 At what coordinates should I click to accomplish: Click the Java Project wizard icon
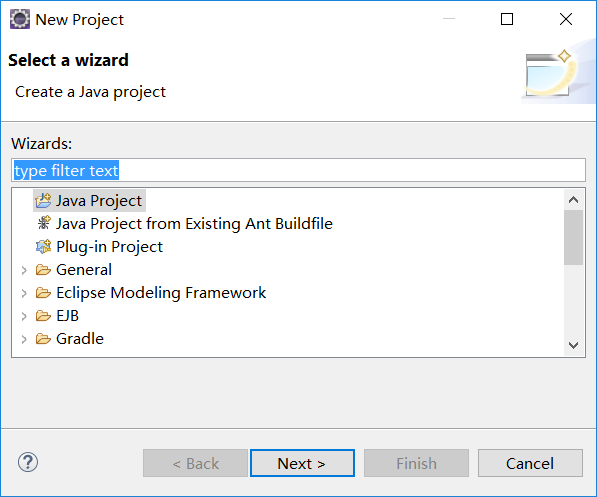[x=43, y=201]
